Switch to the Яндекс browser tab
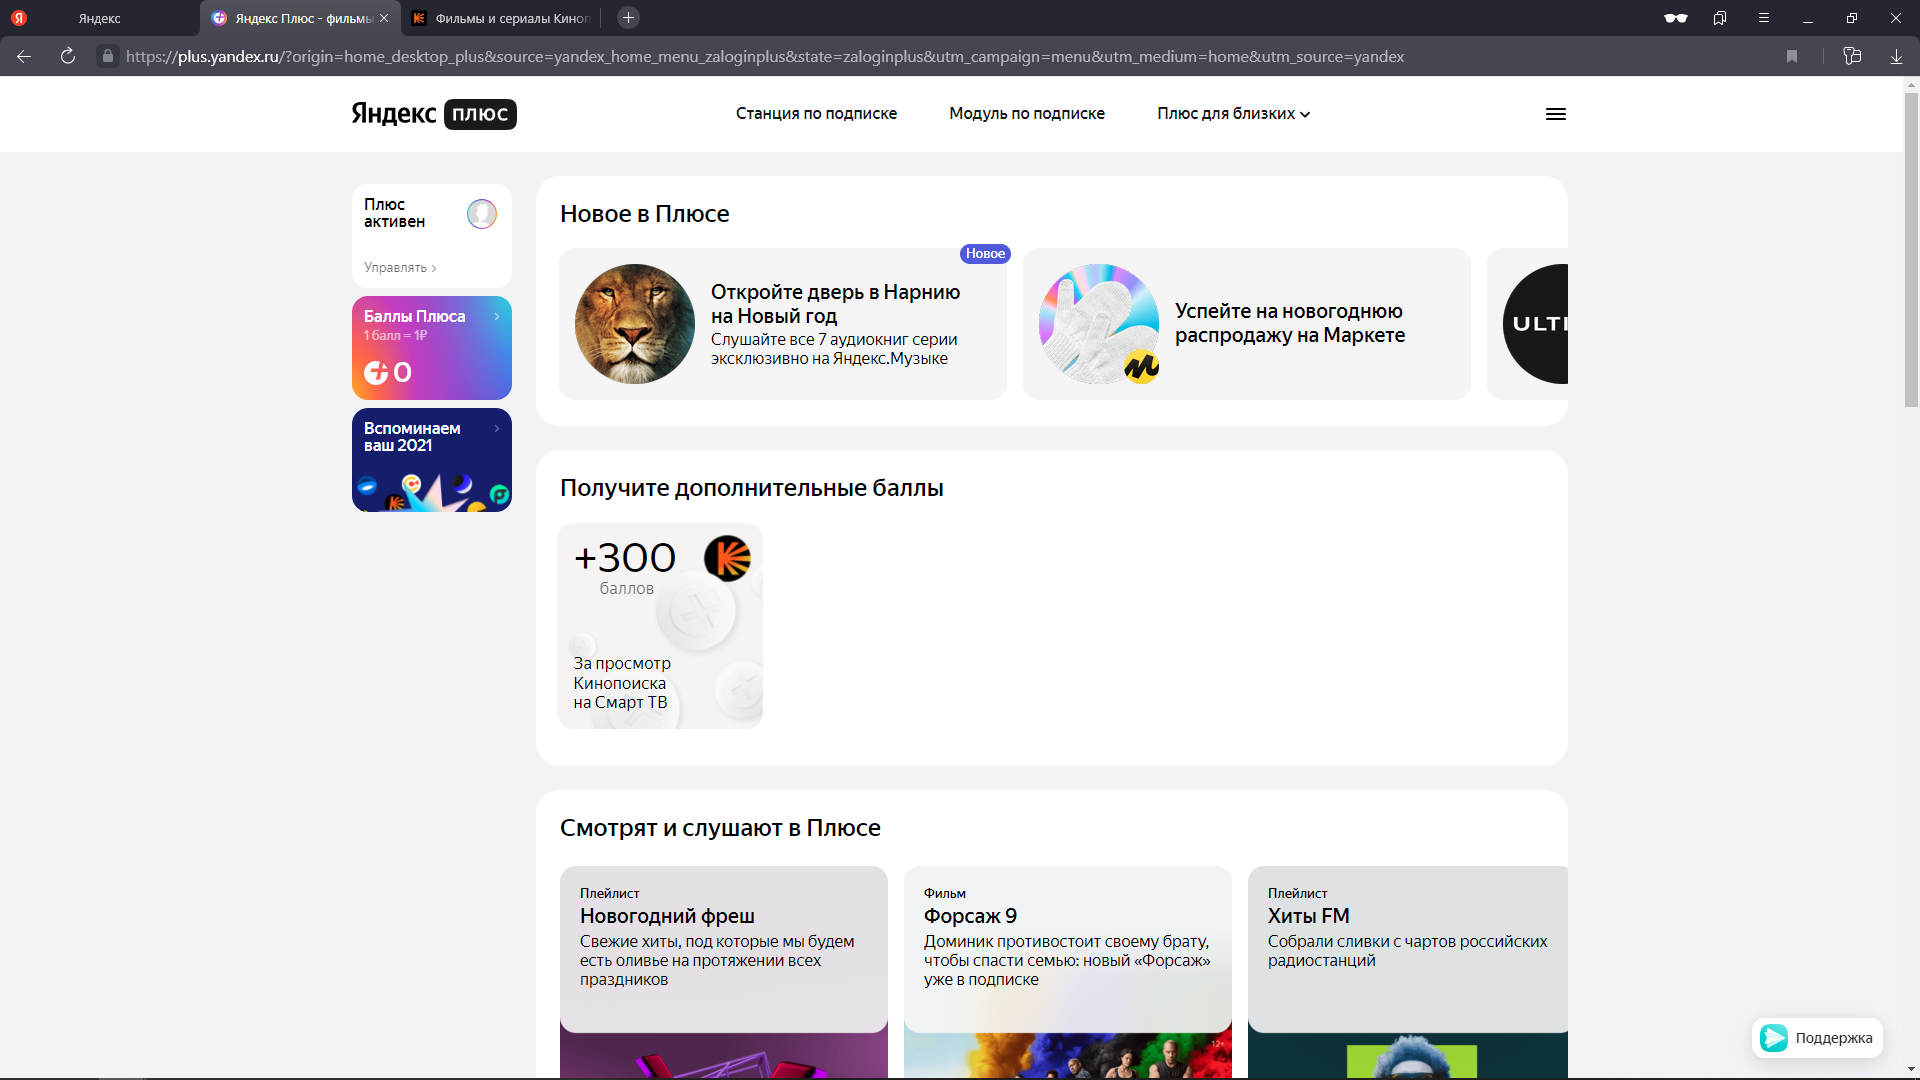Screen dimensions: 1920x1080 coord(100,18)
